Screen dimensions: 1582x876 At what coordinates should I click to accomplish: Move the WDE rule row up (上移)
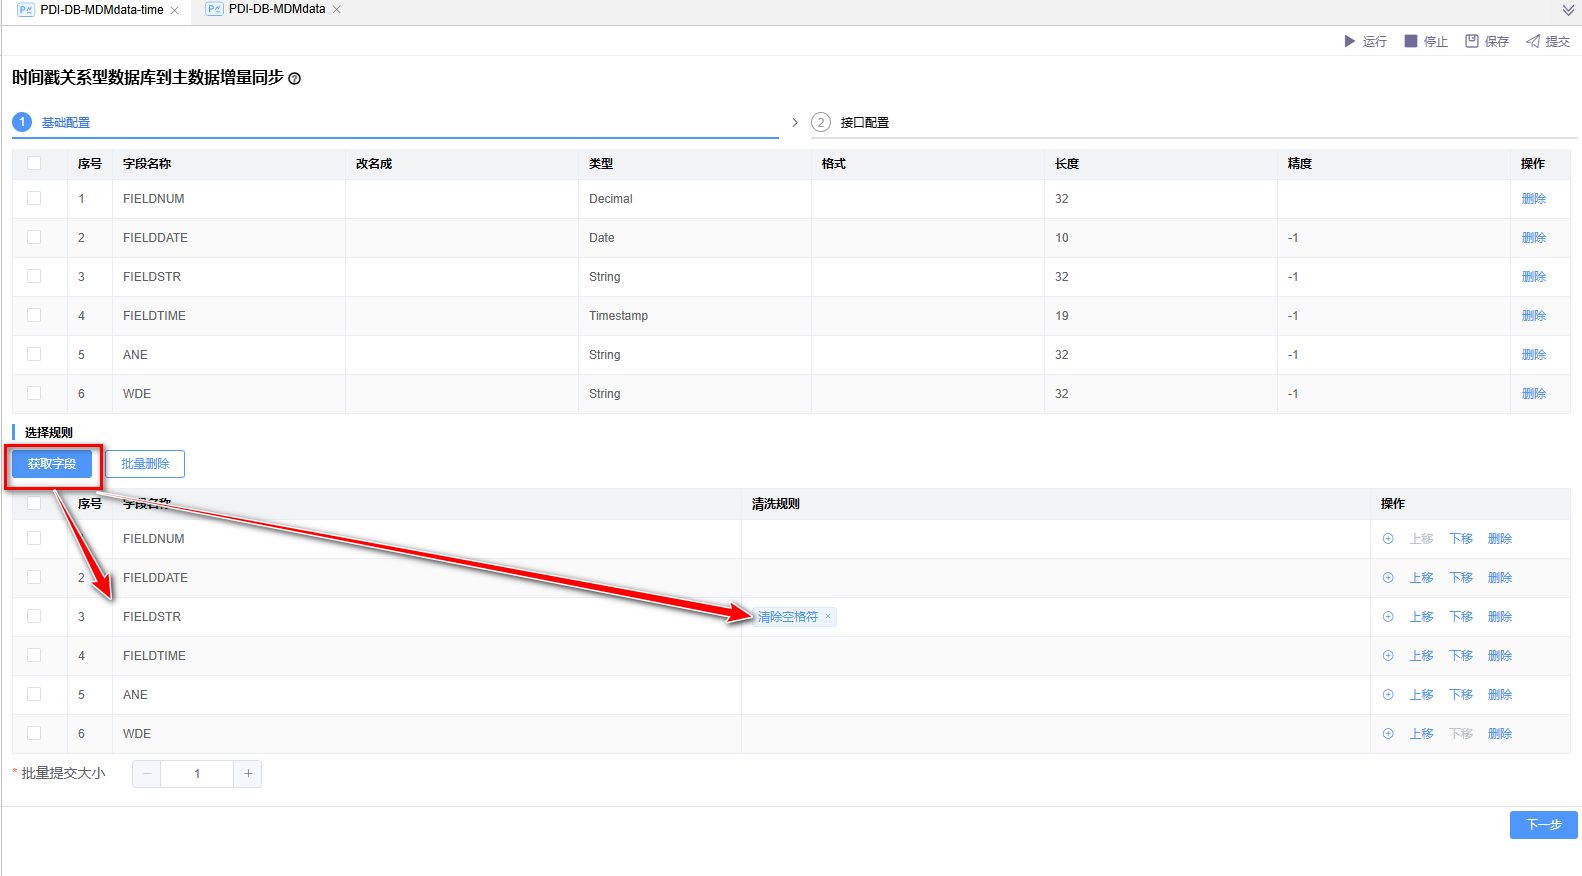coord(1422,734)
